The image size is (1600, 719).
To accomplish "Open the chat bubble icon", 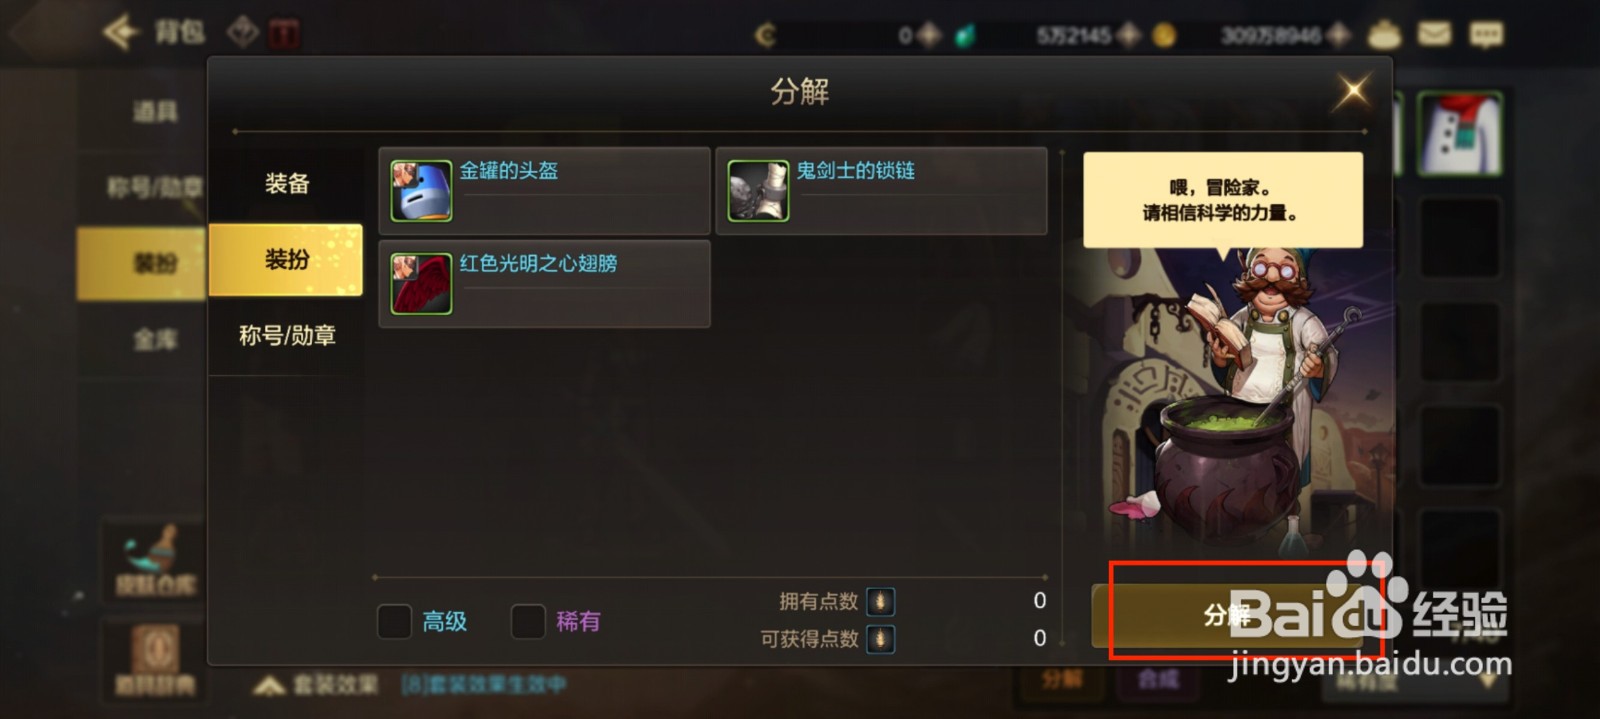I will click(x=1485, y=34).
